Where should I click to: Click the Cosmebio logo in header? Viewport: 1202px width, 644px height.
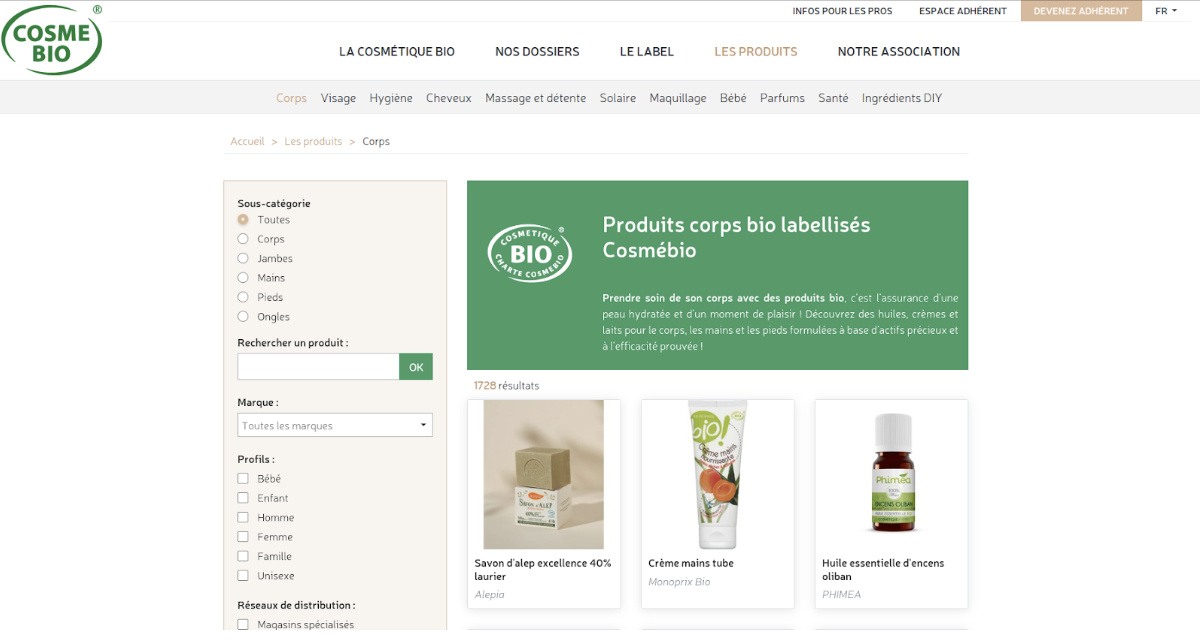click(x=52, y=40)
